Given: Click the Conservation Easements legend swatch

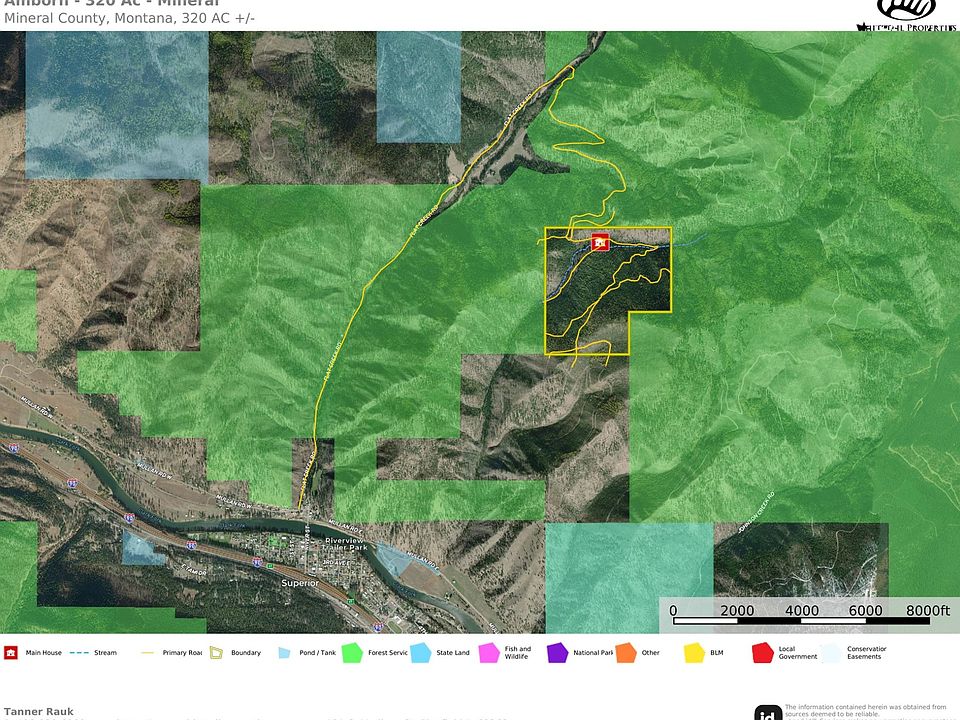Looking at the screenshot, I should pos(830,653).
